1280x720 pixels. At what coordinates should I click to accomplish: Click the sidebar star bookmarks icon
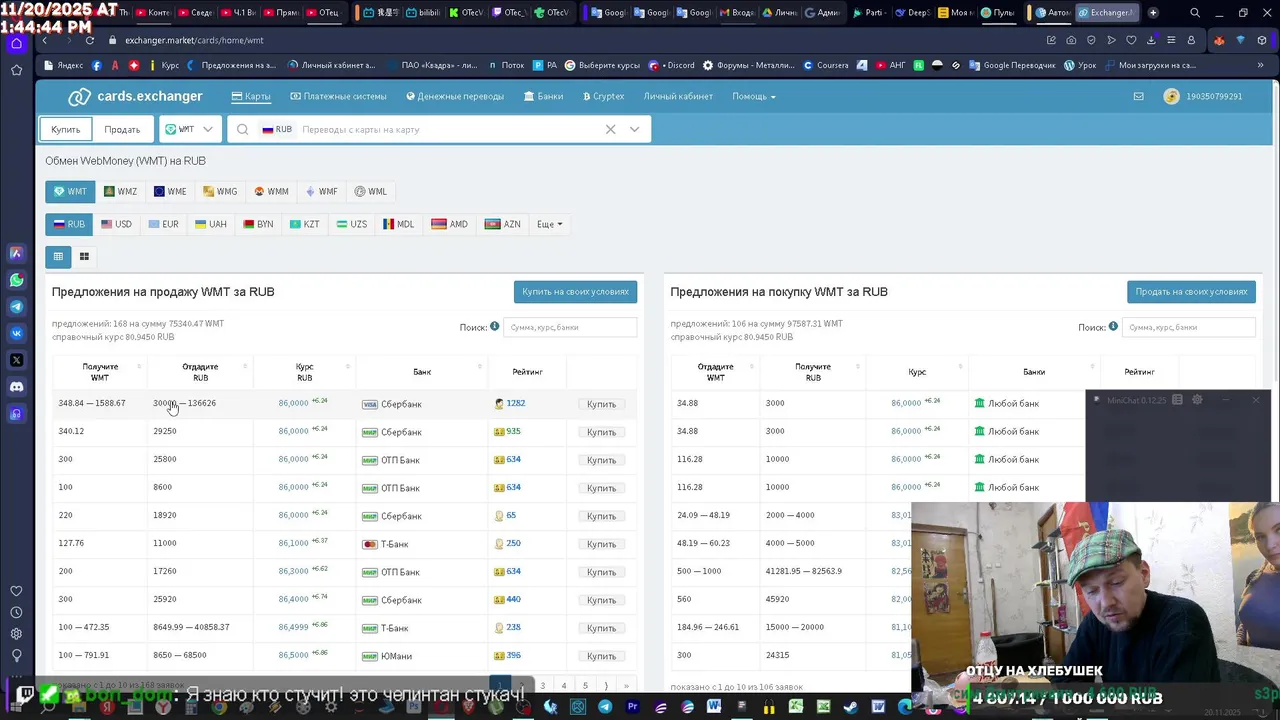point(16,70)
